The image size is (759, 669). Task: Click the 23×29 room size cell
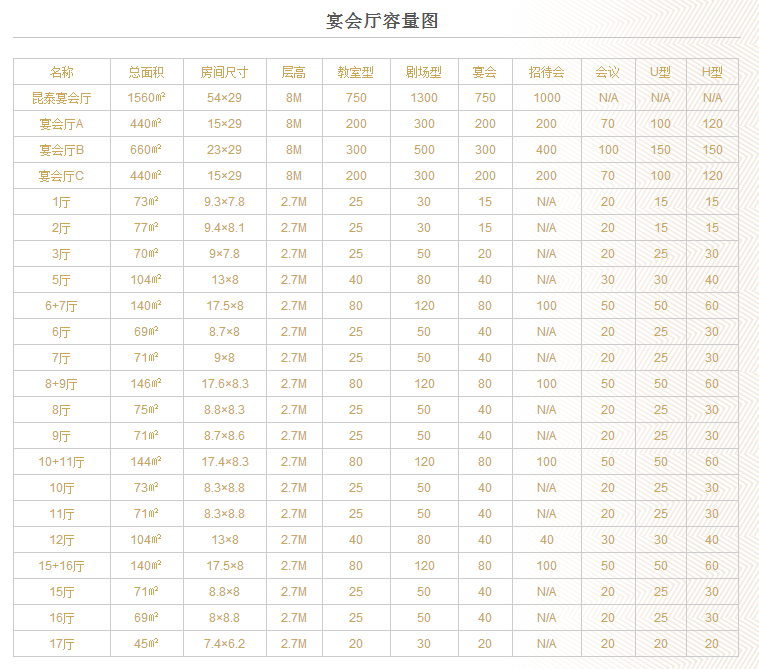coord(224,150)
